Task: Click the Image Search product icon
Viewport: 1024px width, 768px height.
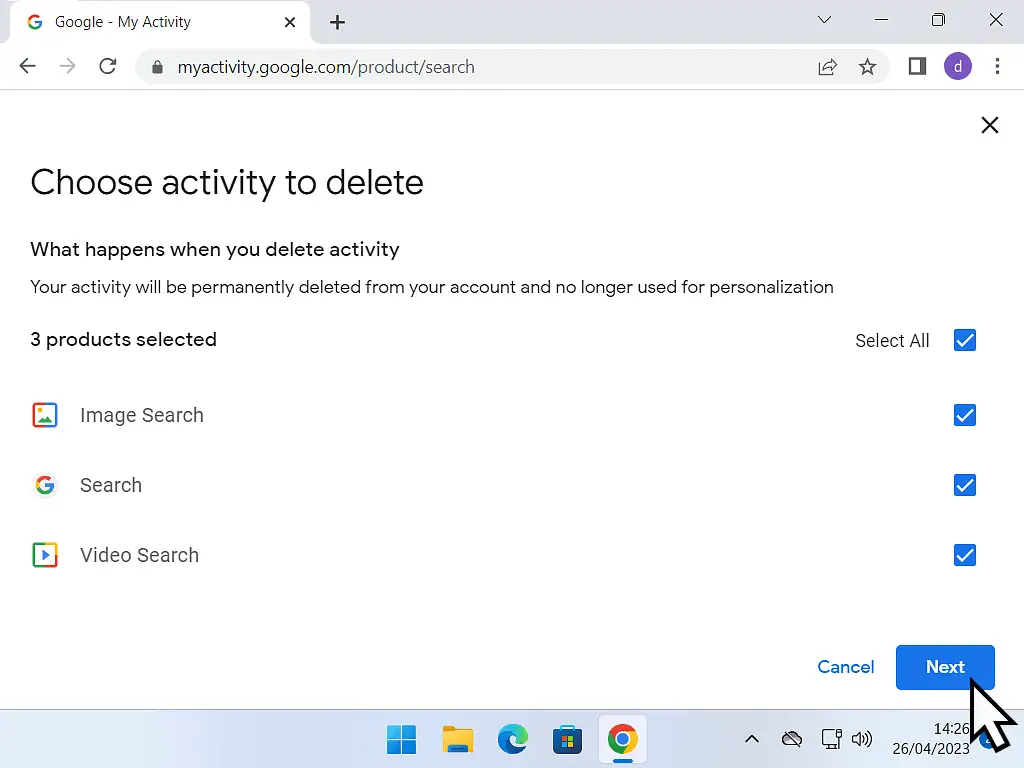Action: click(45, 414)
